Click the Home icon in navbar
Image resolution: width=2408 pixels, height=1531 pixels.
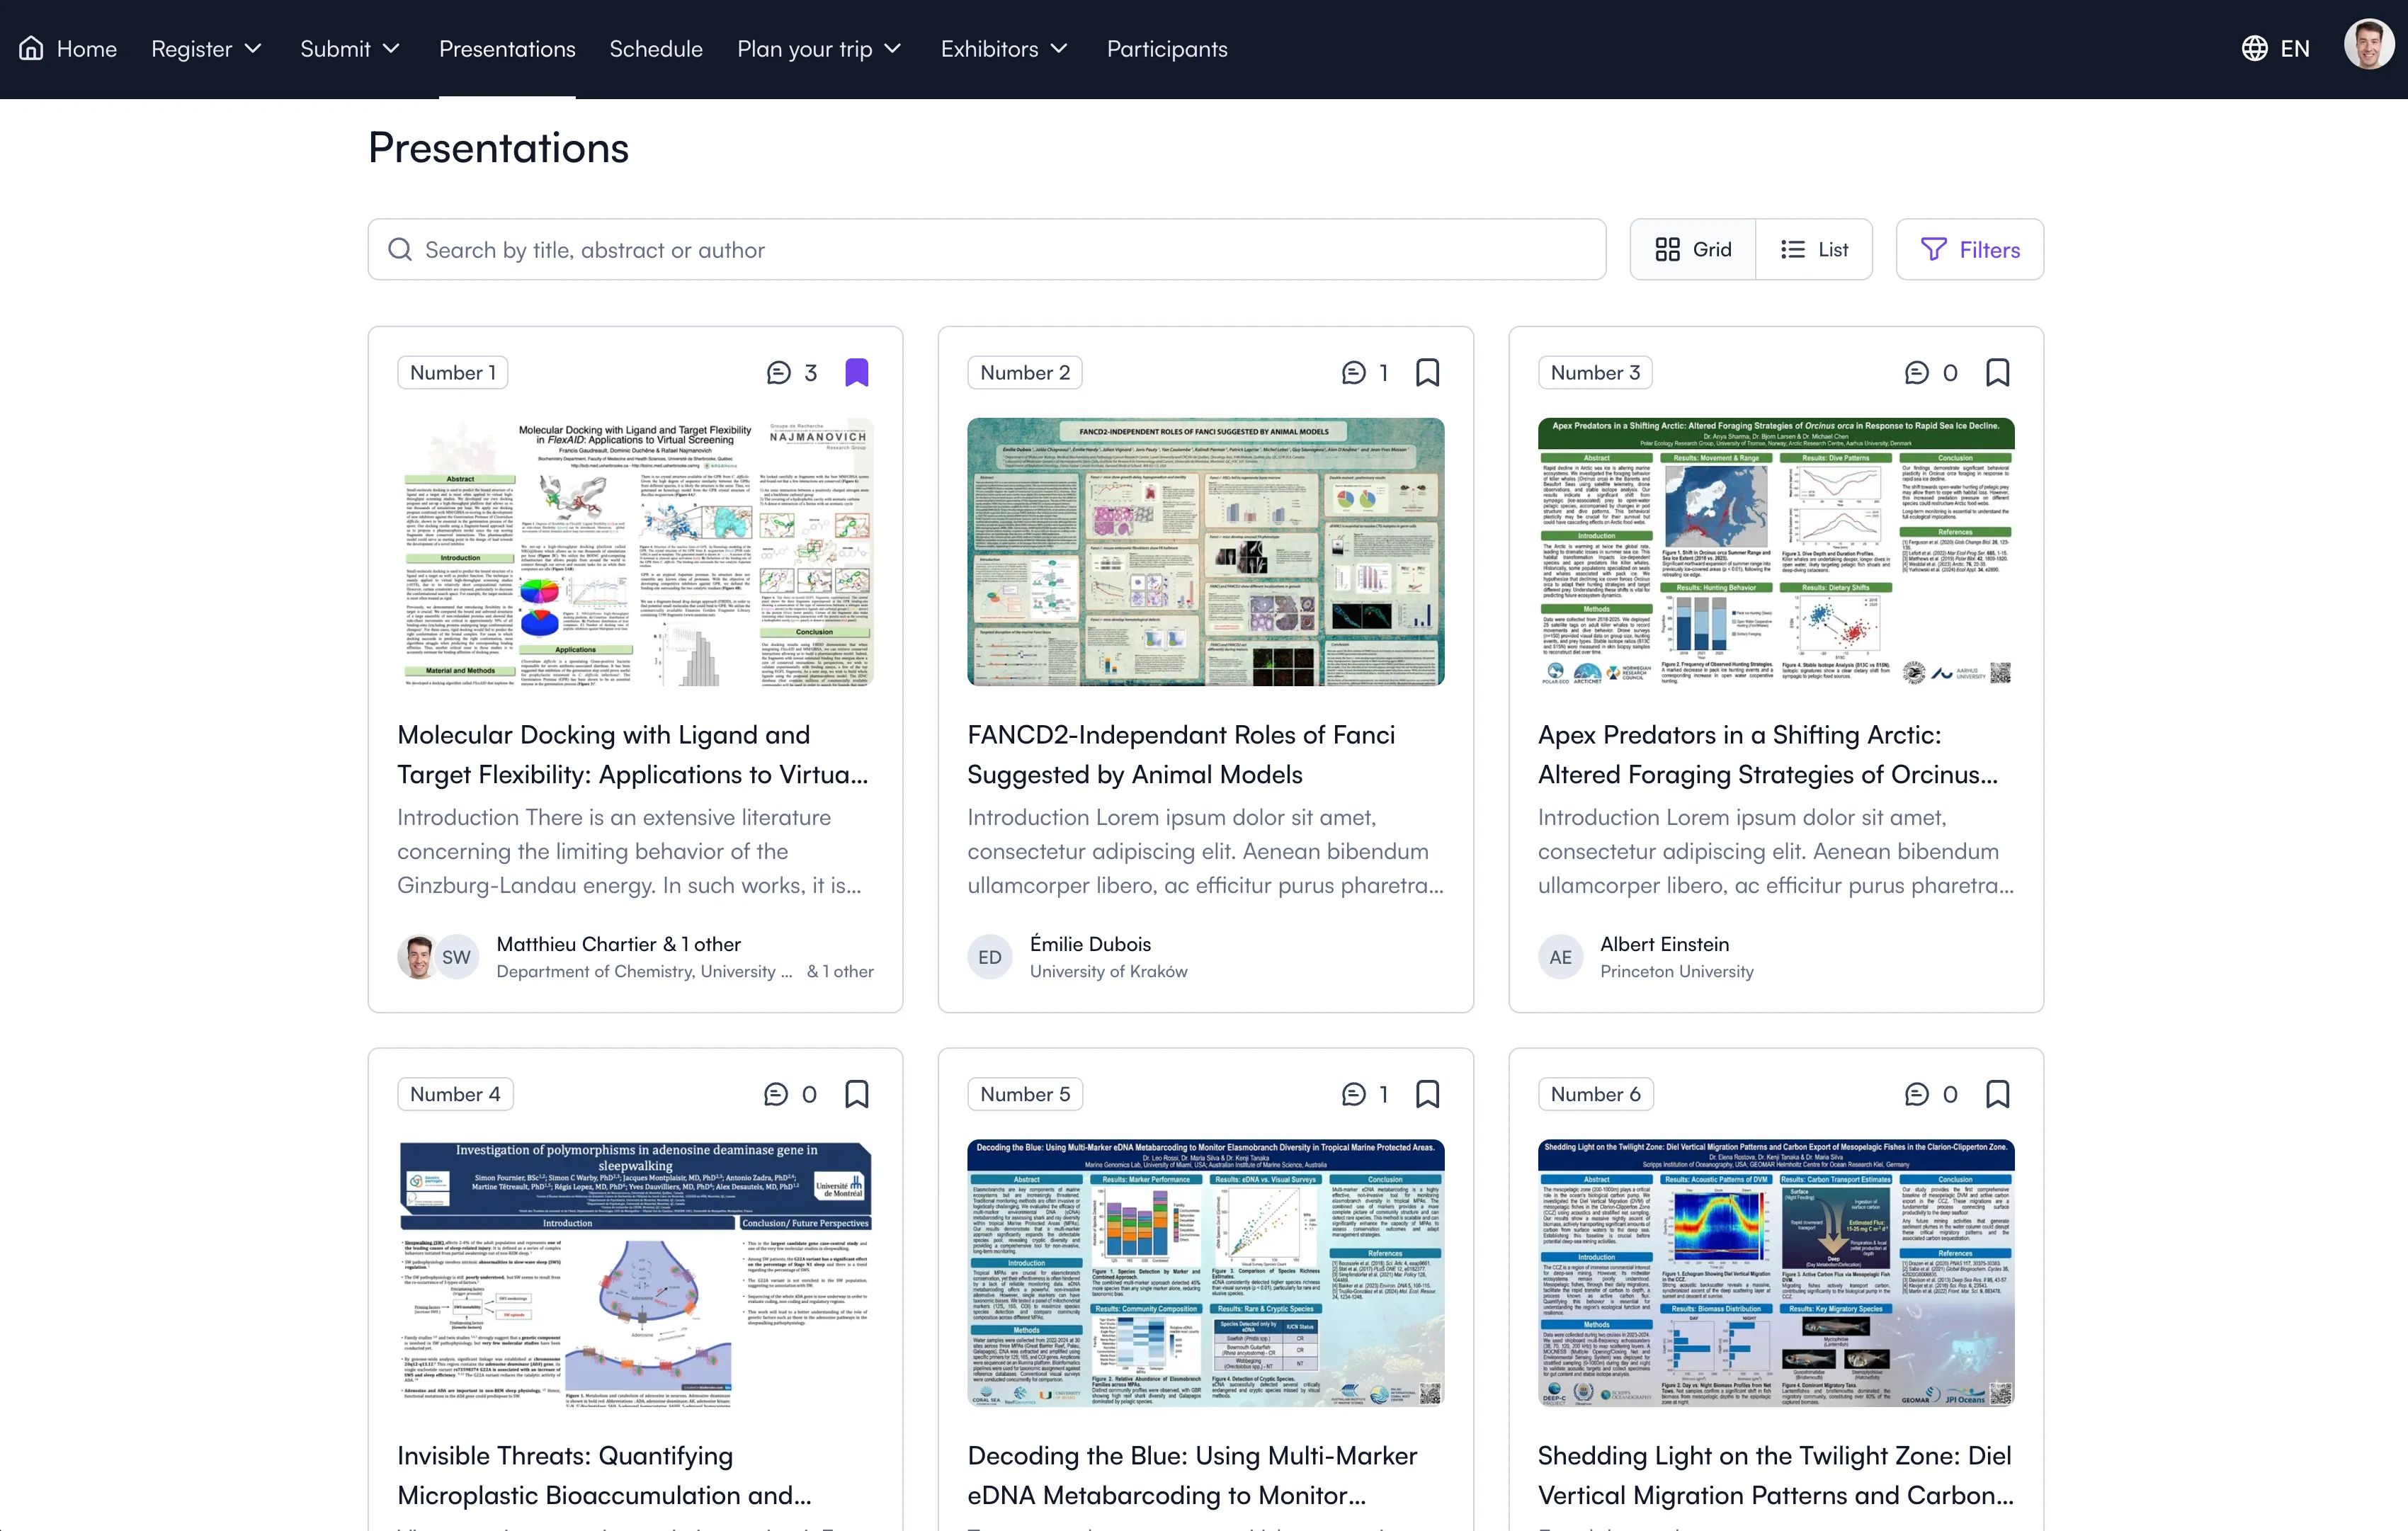pyautogui.click(x=31, y=48)
